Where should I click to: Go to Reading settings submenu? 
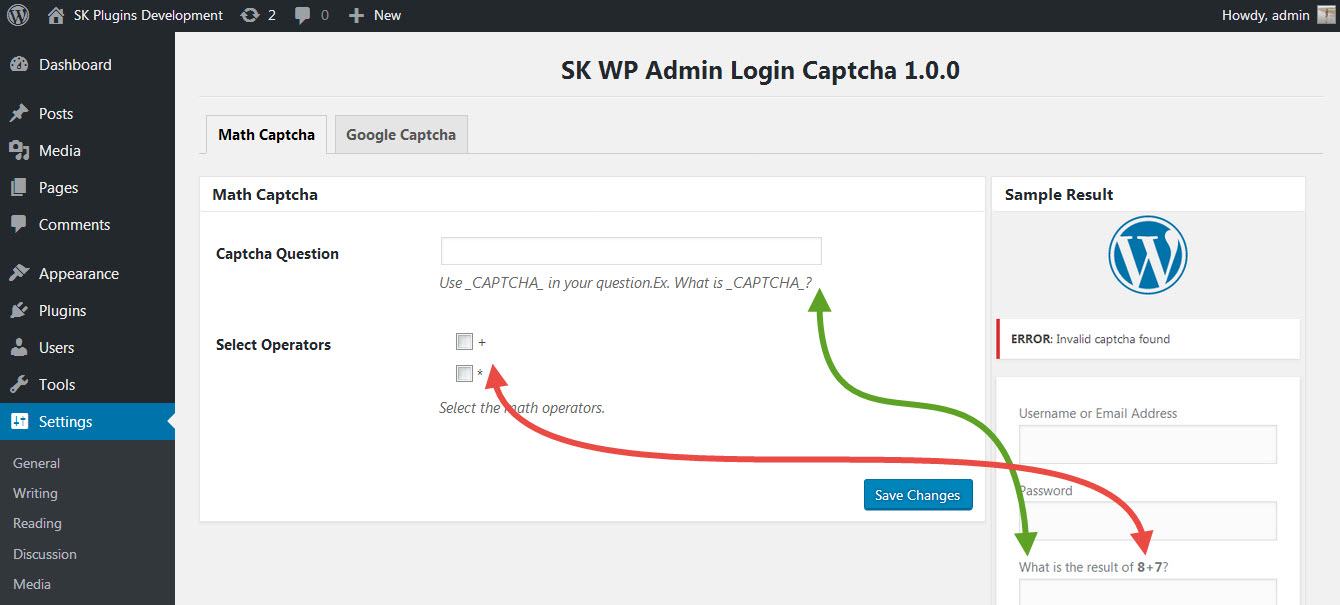37,524
